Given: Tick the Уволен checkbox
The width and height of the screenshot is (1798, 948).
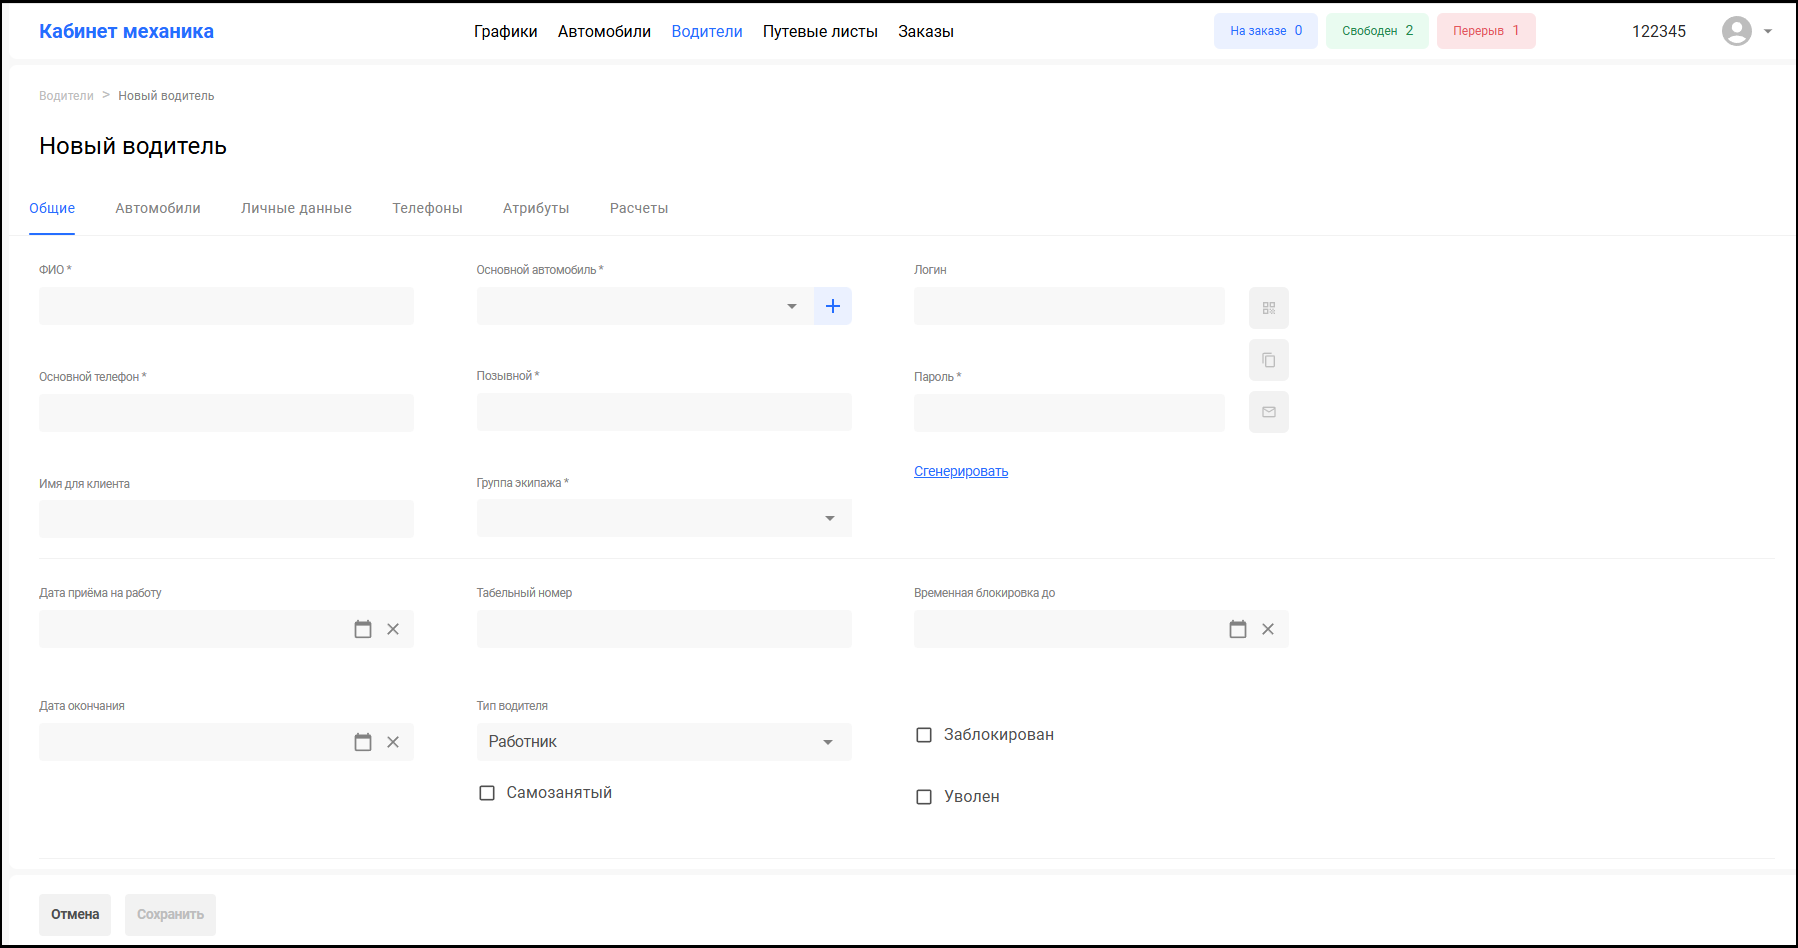Looking at the screenshot, I should pyautogui.click(x=924, y=797).
